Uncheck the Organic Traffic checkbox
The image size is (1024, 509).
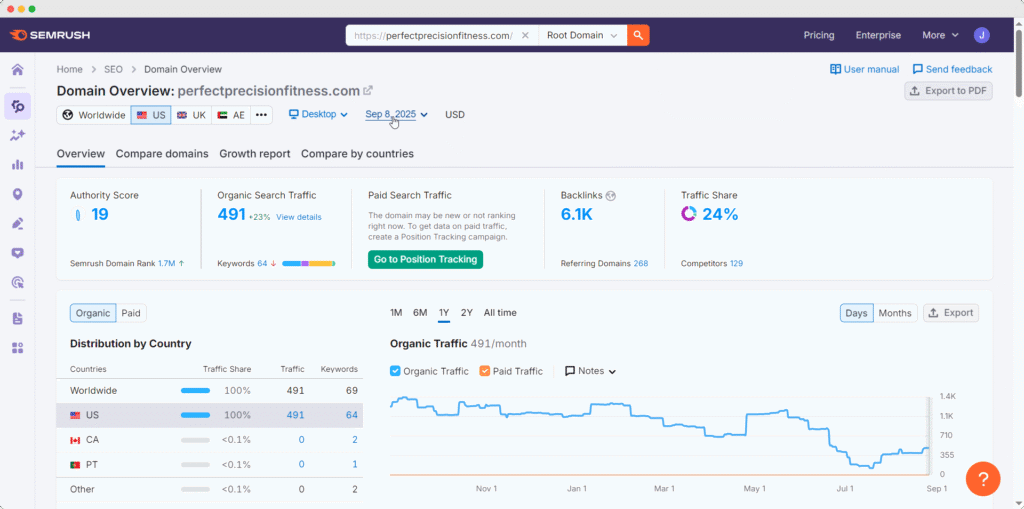click(x=395, y=371)
